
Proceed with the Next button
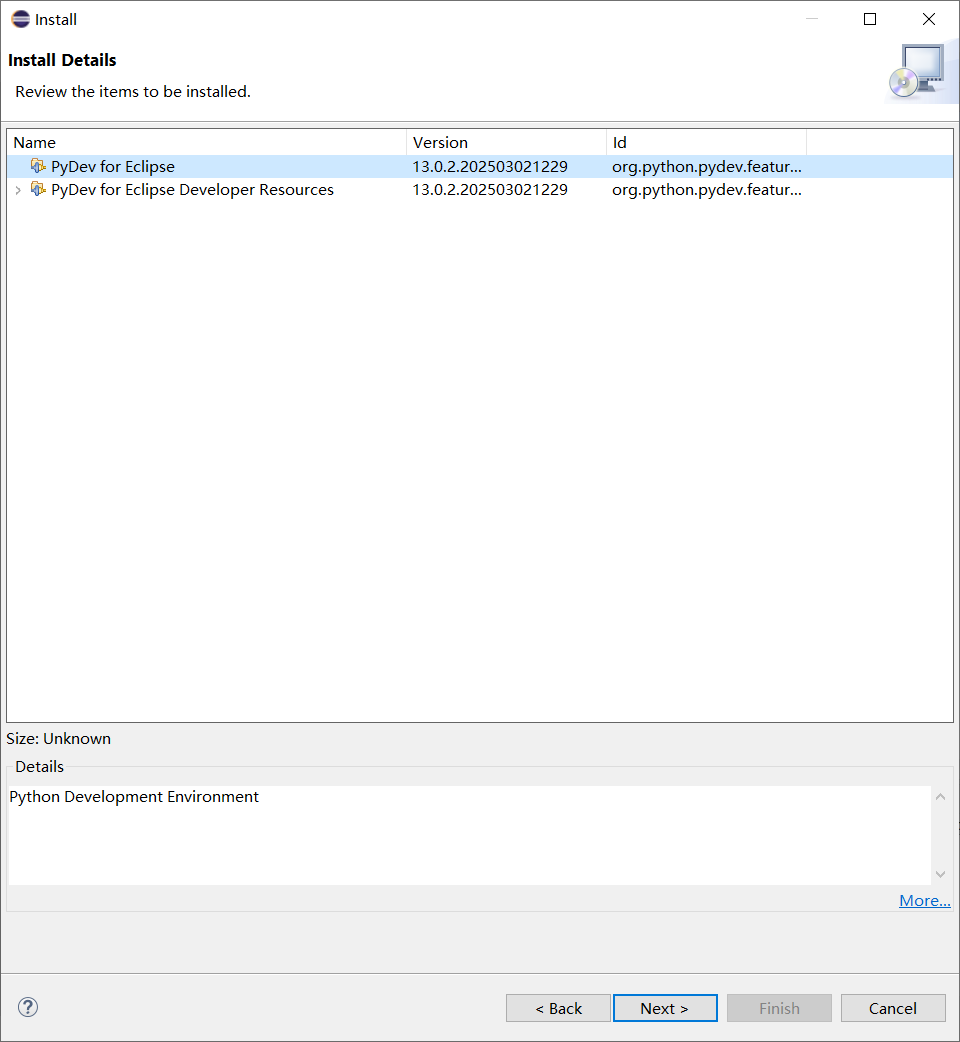point(665,1008)
